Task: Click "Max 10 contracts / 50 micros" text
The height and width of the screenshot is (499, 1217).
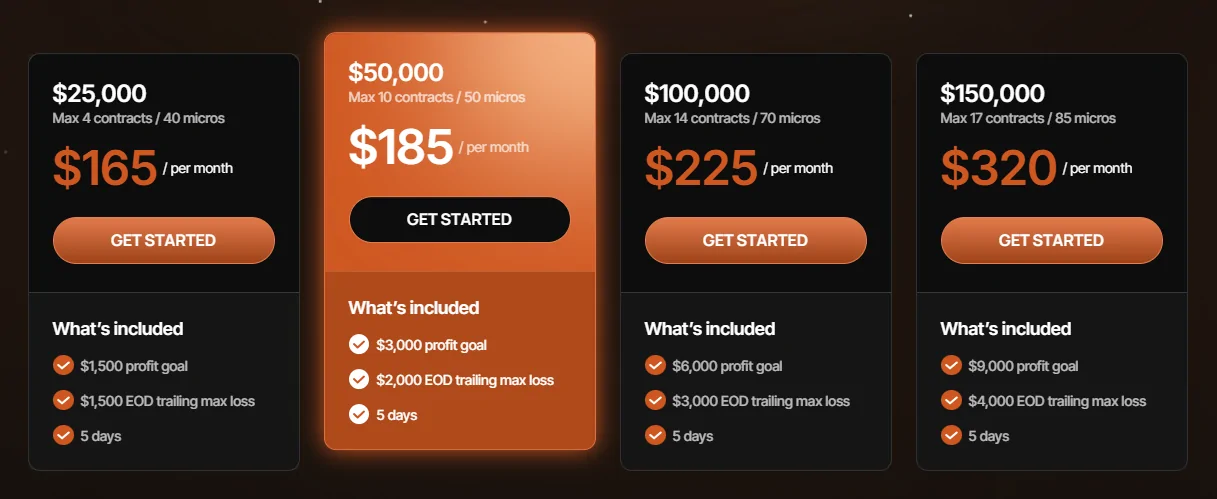Action: tap(436, 97)
